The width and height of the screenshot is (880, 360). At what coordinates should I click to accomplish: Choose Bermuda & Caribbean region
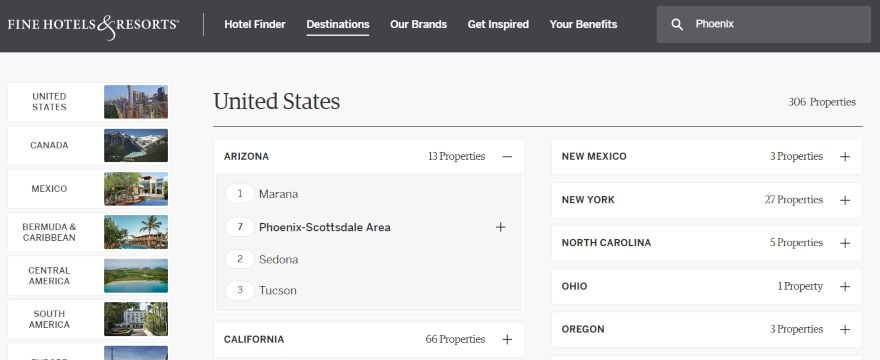pyautogui.click(x=89, y=233)
